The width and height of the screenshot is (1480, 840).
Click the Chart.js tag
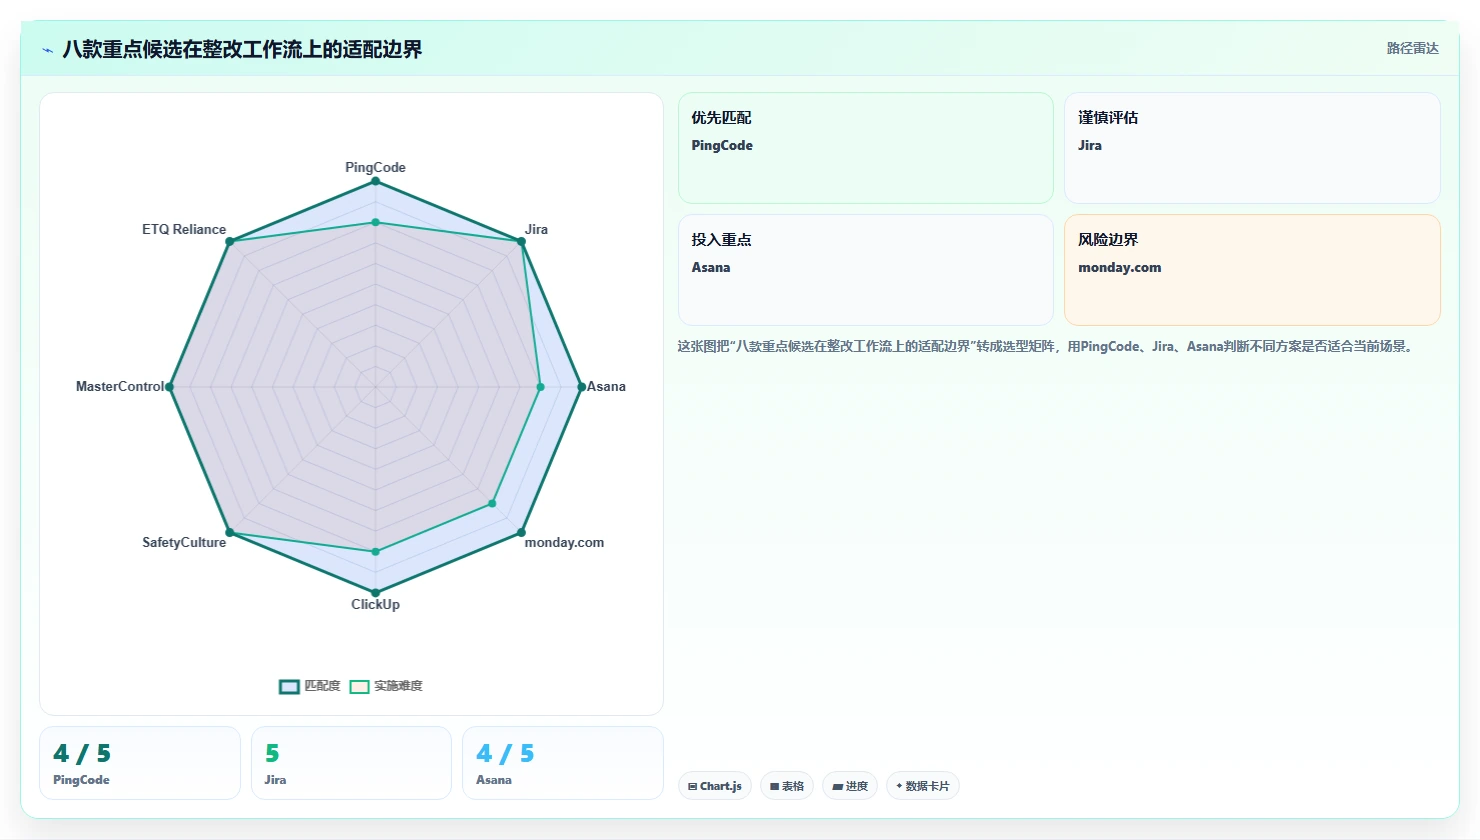[715, 786]
